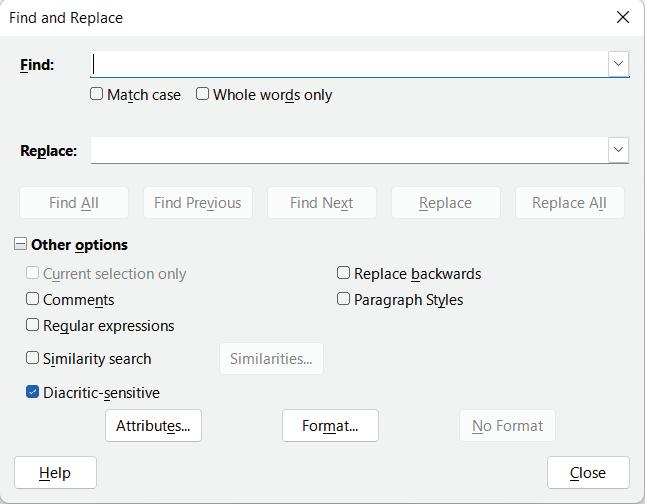Turn on Similarity search
The width and height of the screenshot is (645, 504).
tap(33, 358)
